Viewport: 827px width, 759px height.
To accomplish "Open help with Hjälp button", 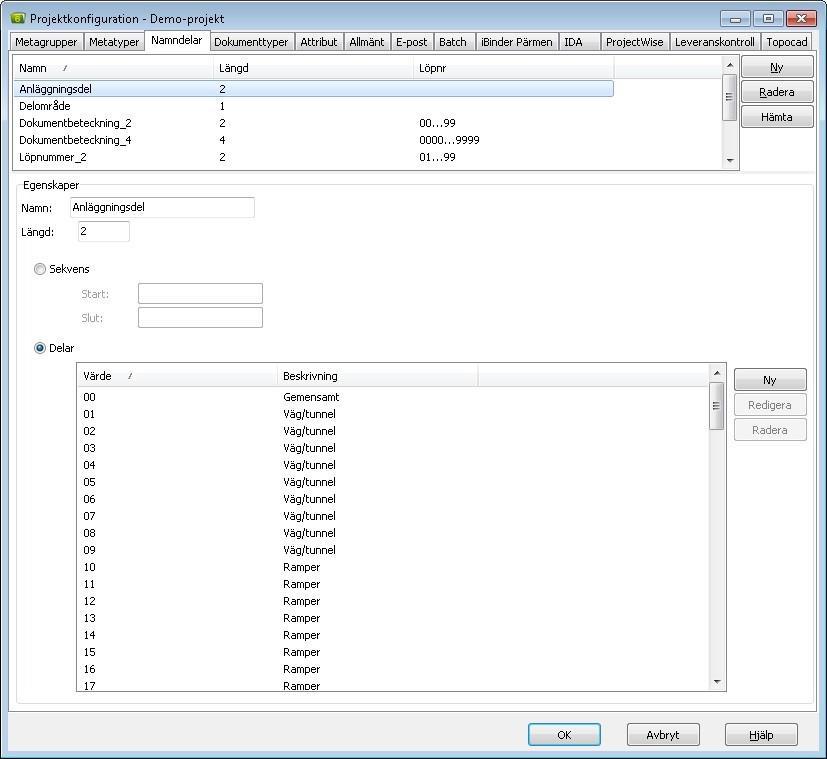I will point(761,735).
